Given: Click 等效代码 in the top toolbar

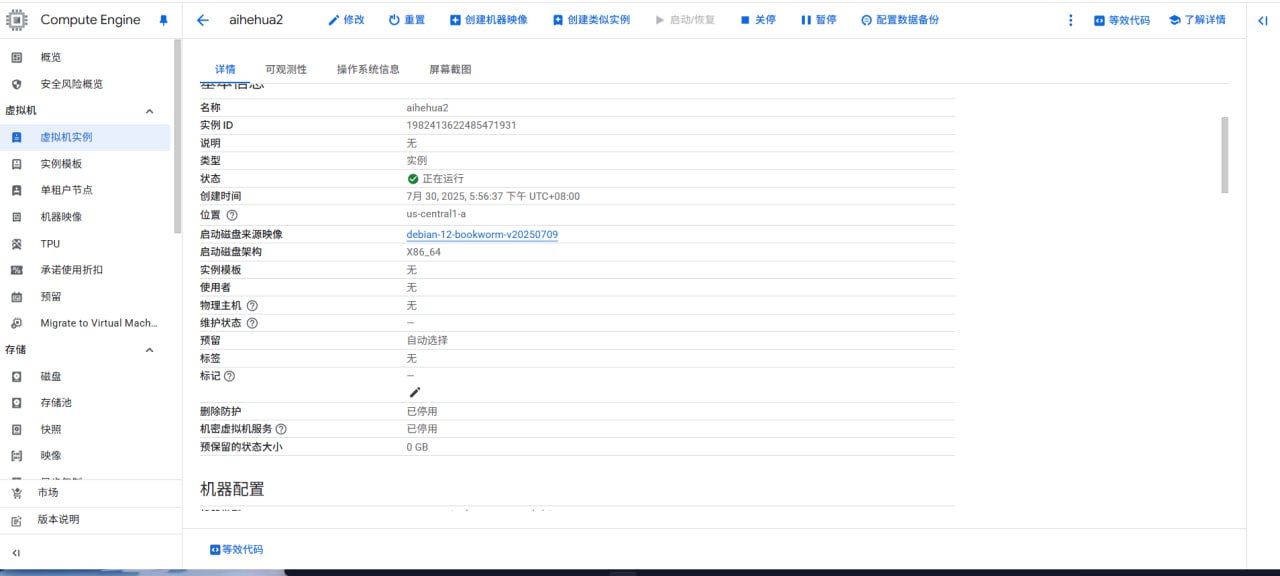Looking at the screenshot, I should tap(1122, 20).
